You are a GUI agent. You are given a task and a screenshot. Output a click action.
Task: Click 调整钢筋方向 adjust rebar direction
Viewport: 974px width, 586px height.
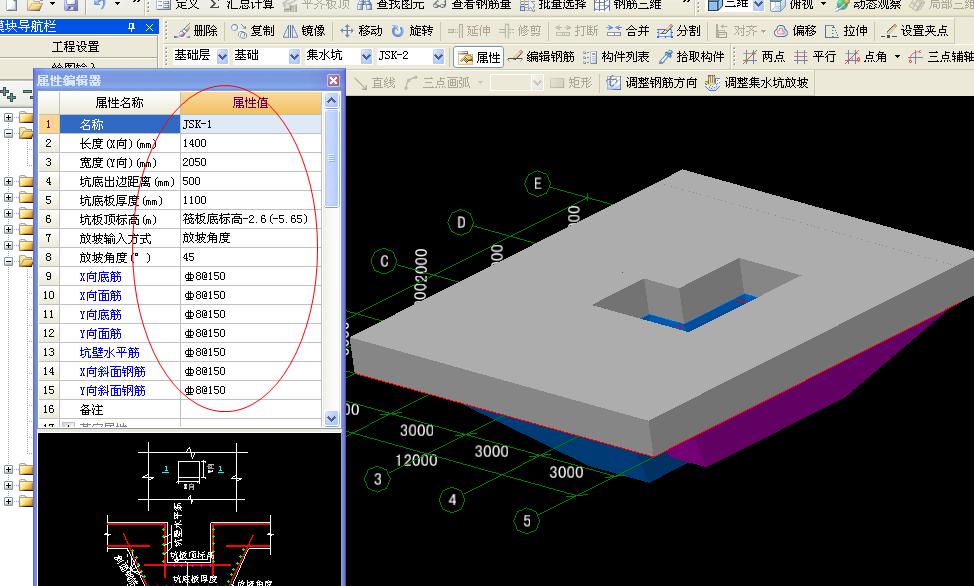[652, 83]
